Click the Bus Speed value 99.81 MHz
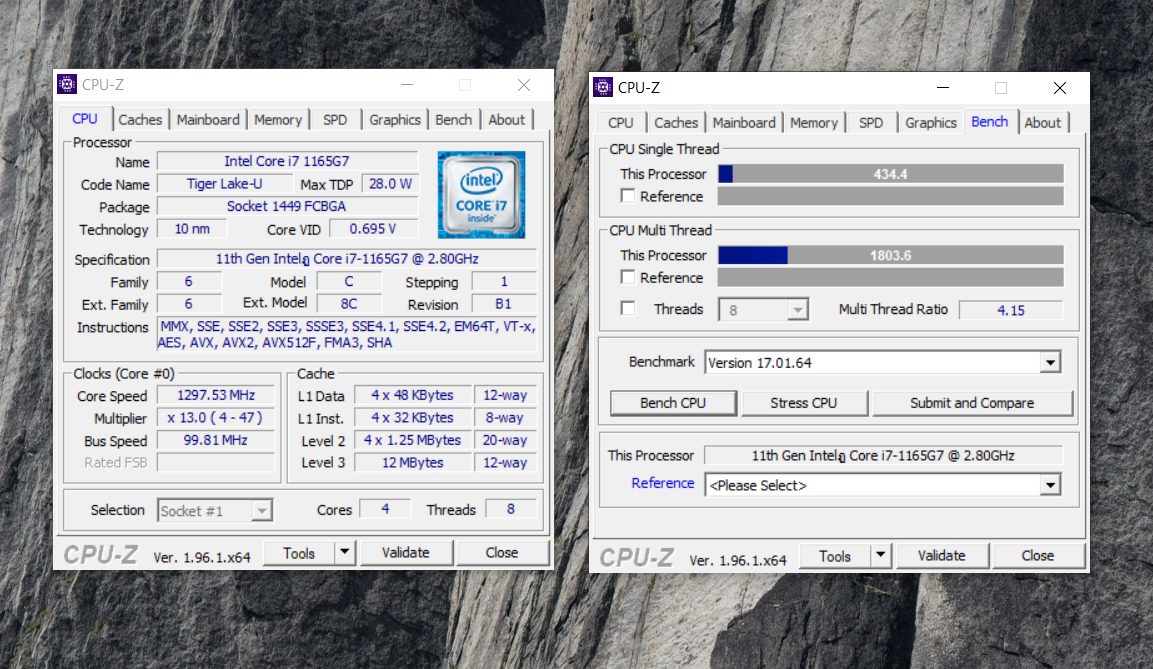 tap(215, 440)
